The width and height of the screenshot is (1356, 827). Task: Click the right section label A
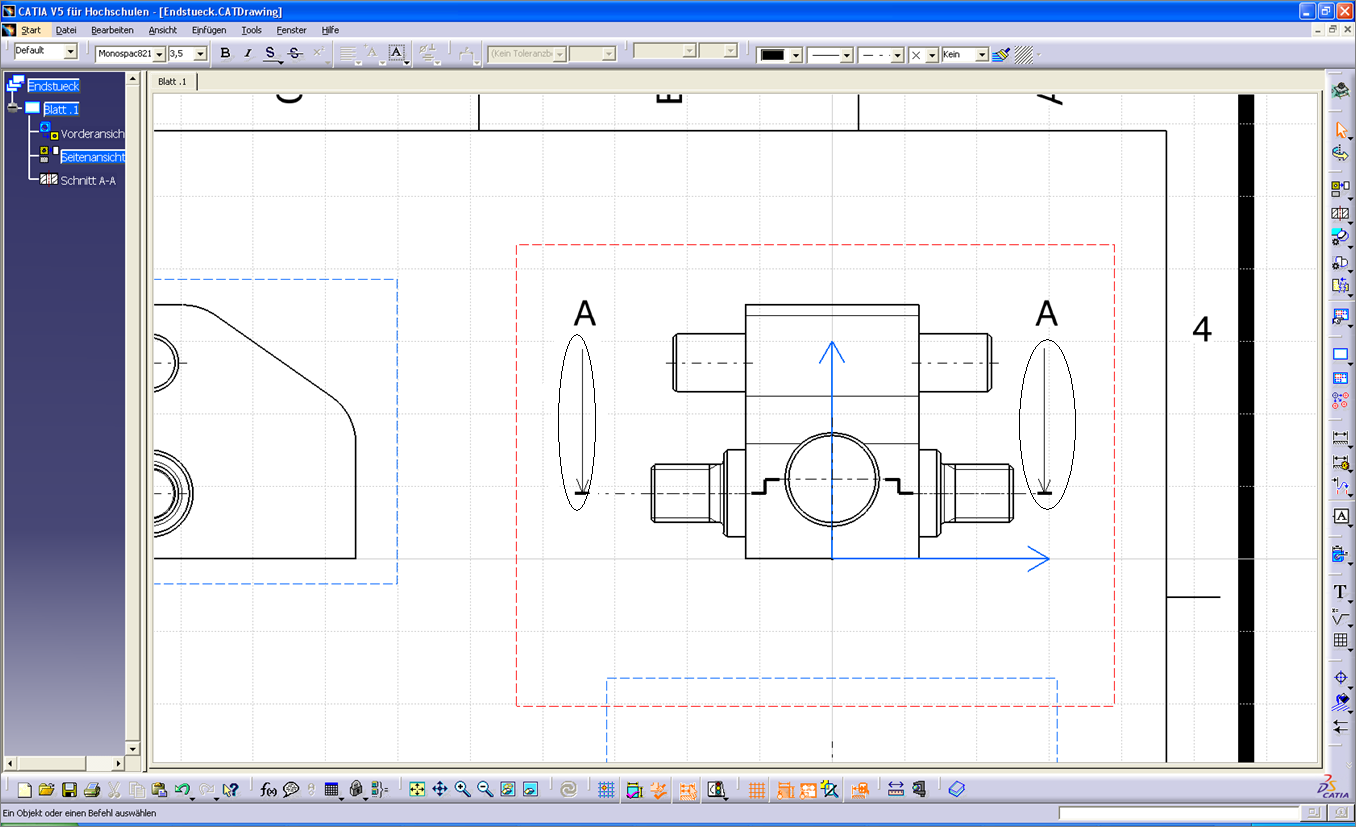[1046, 314]
